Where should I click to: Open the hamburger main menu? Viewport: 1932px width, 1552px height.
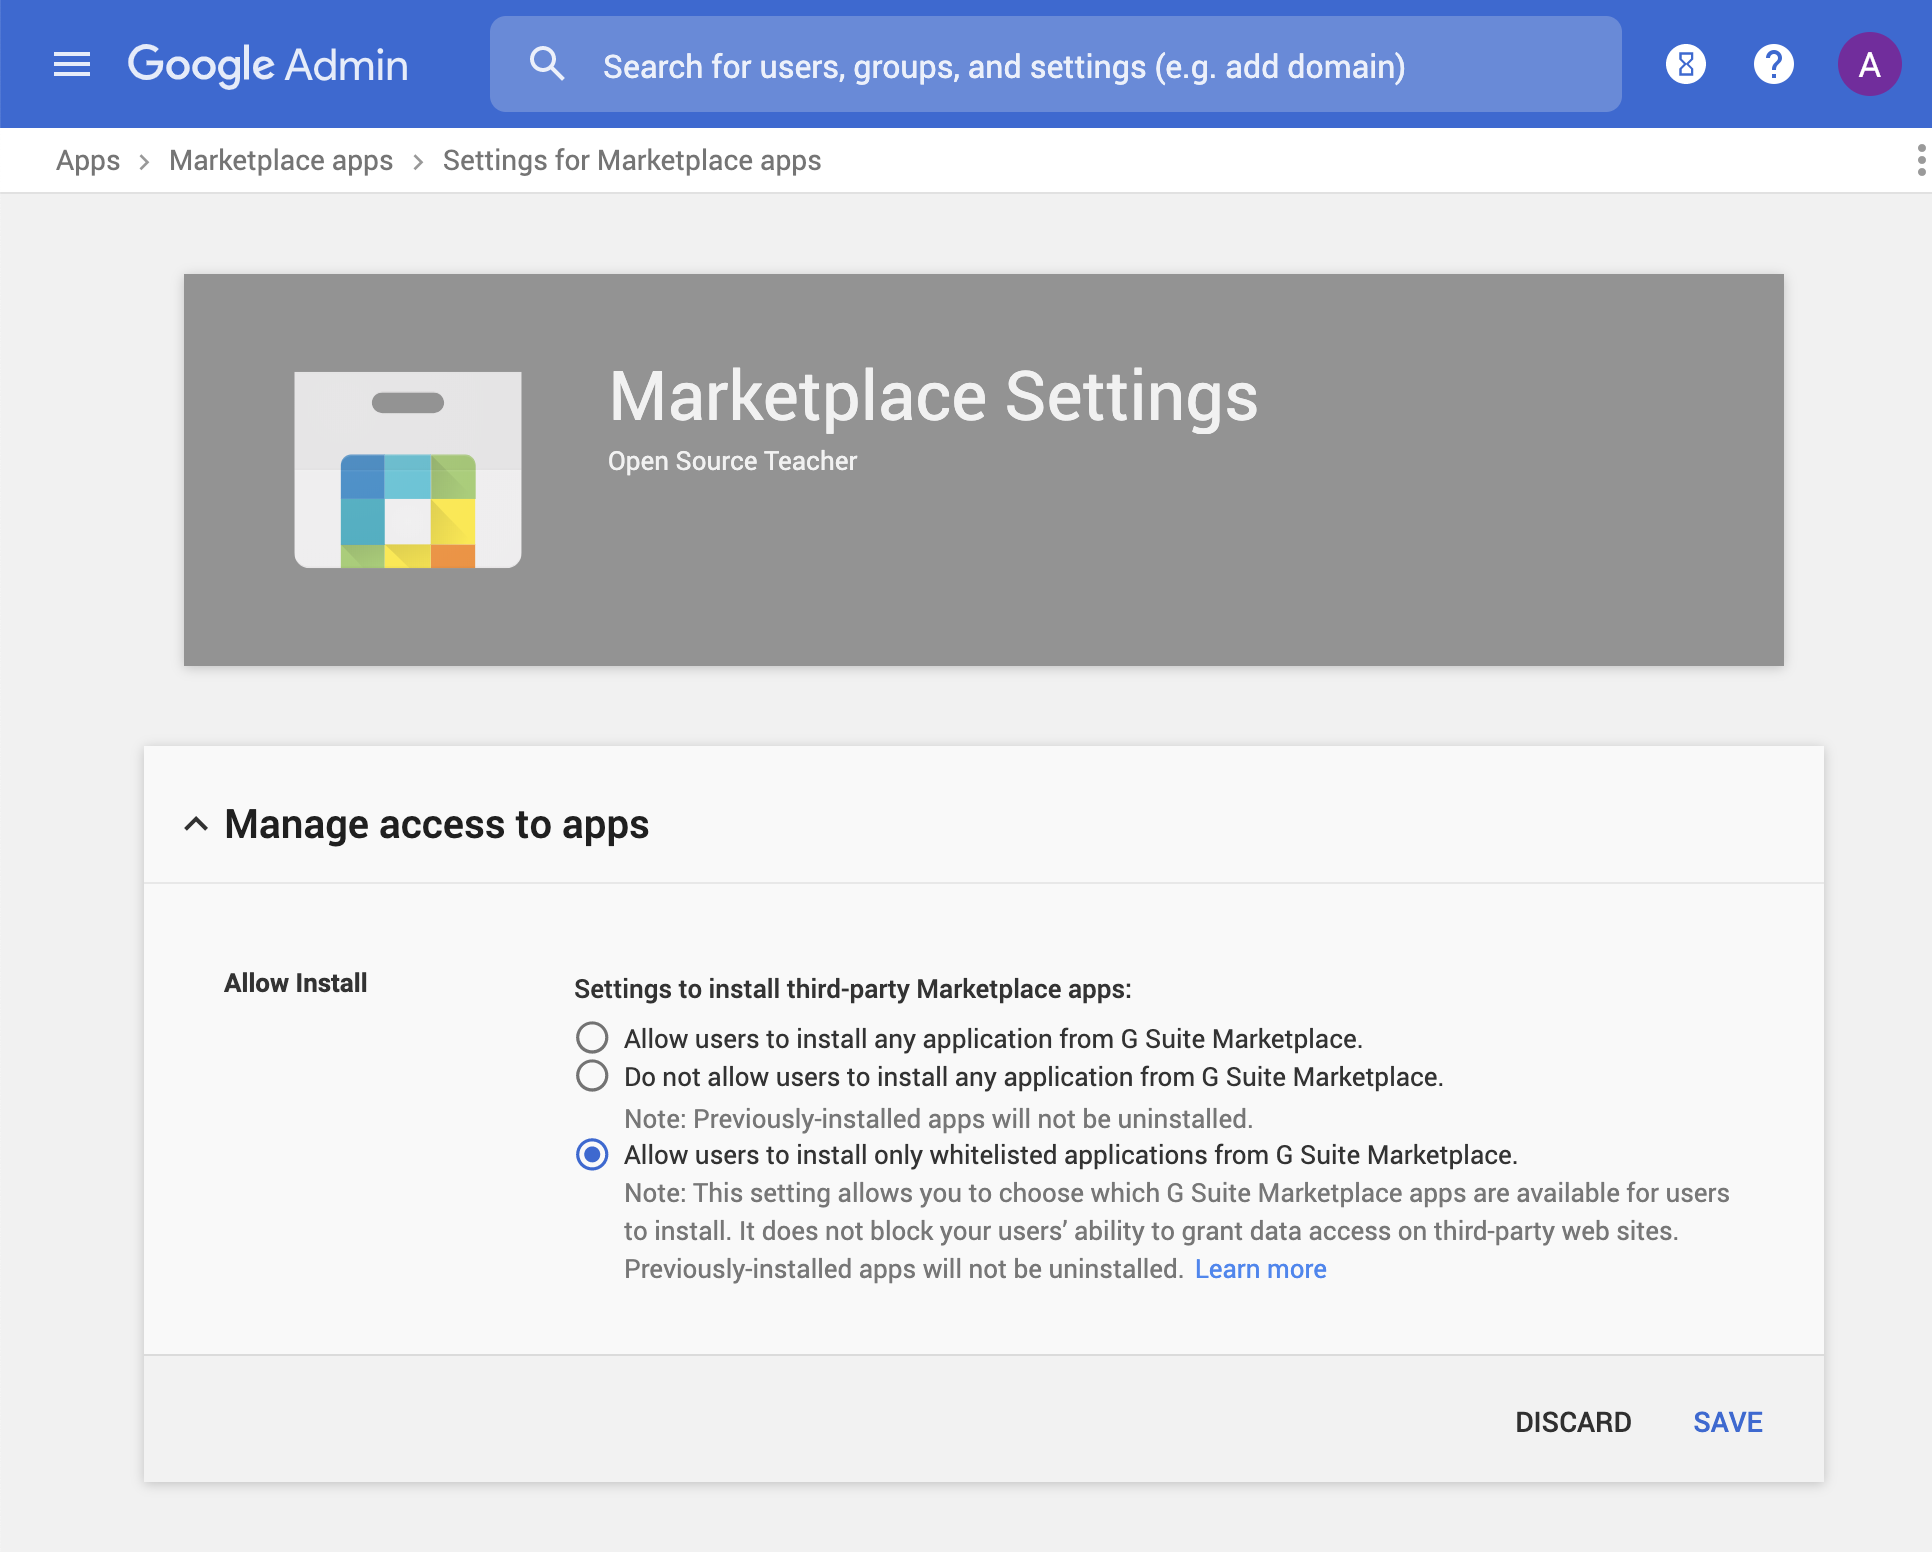pos(72,65)
